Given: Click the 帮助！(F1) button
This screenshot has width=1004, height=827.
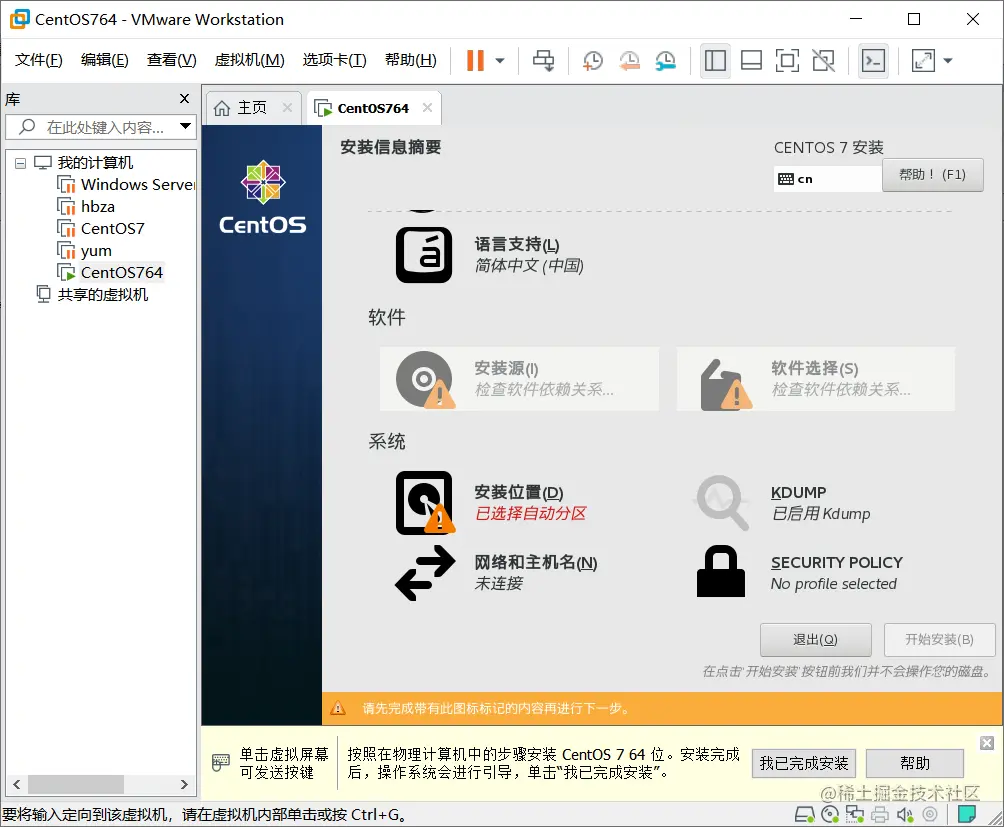Looking at the screenshot, I should pyautogui.click(x=932, y=175).
